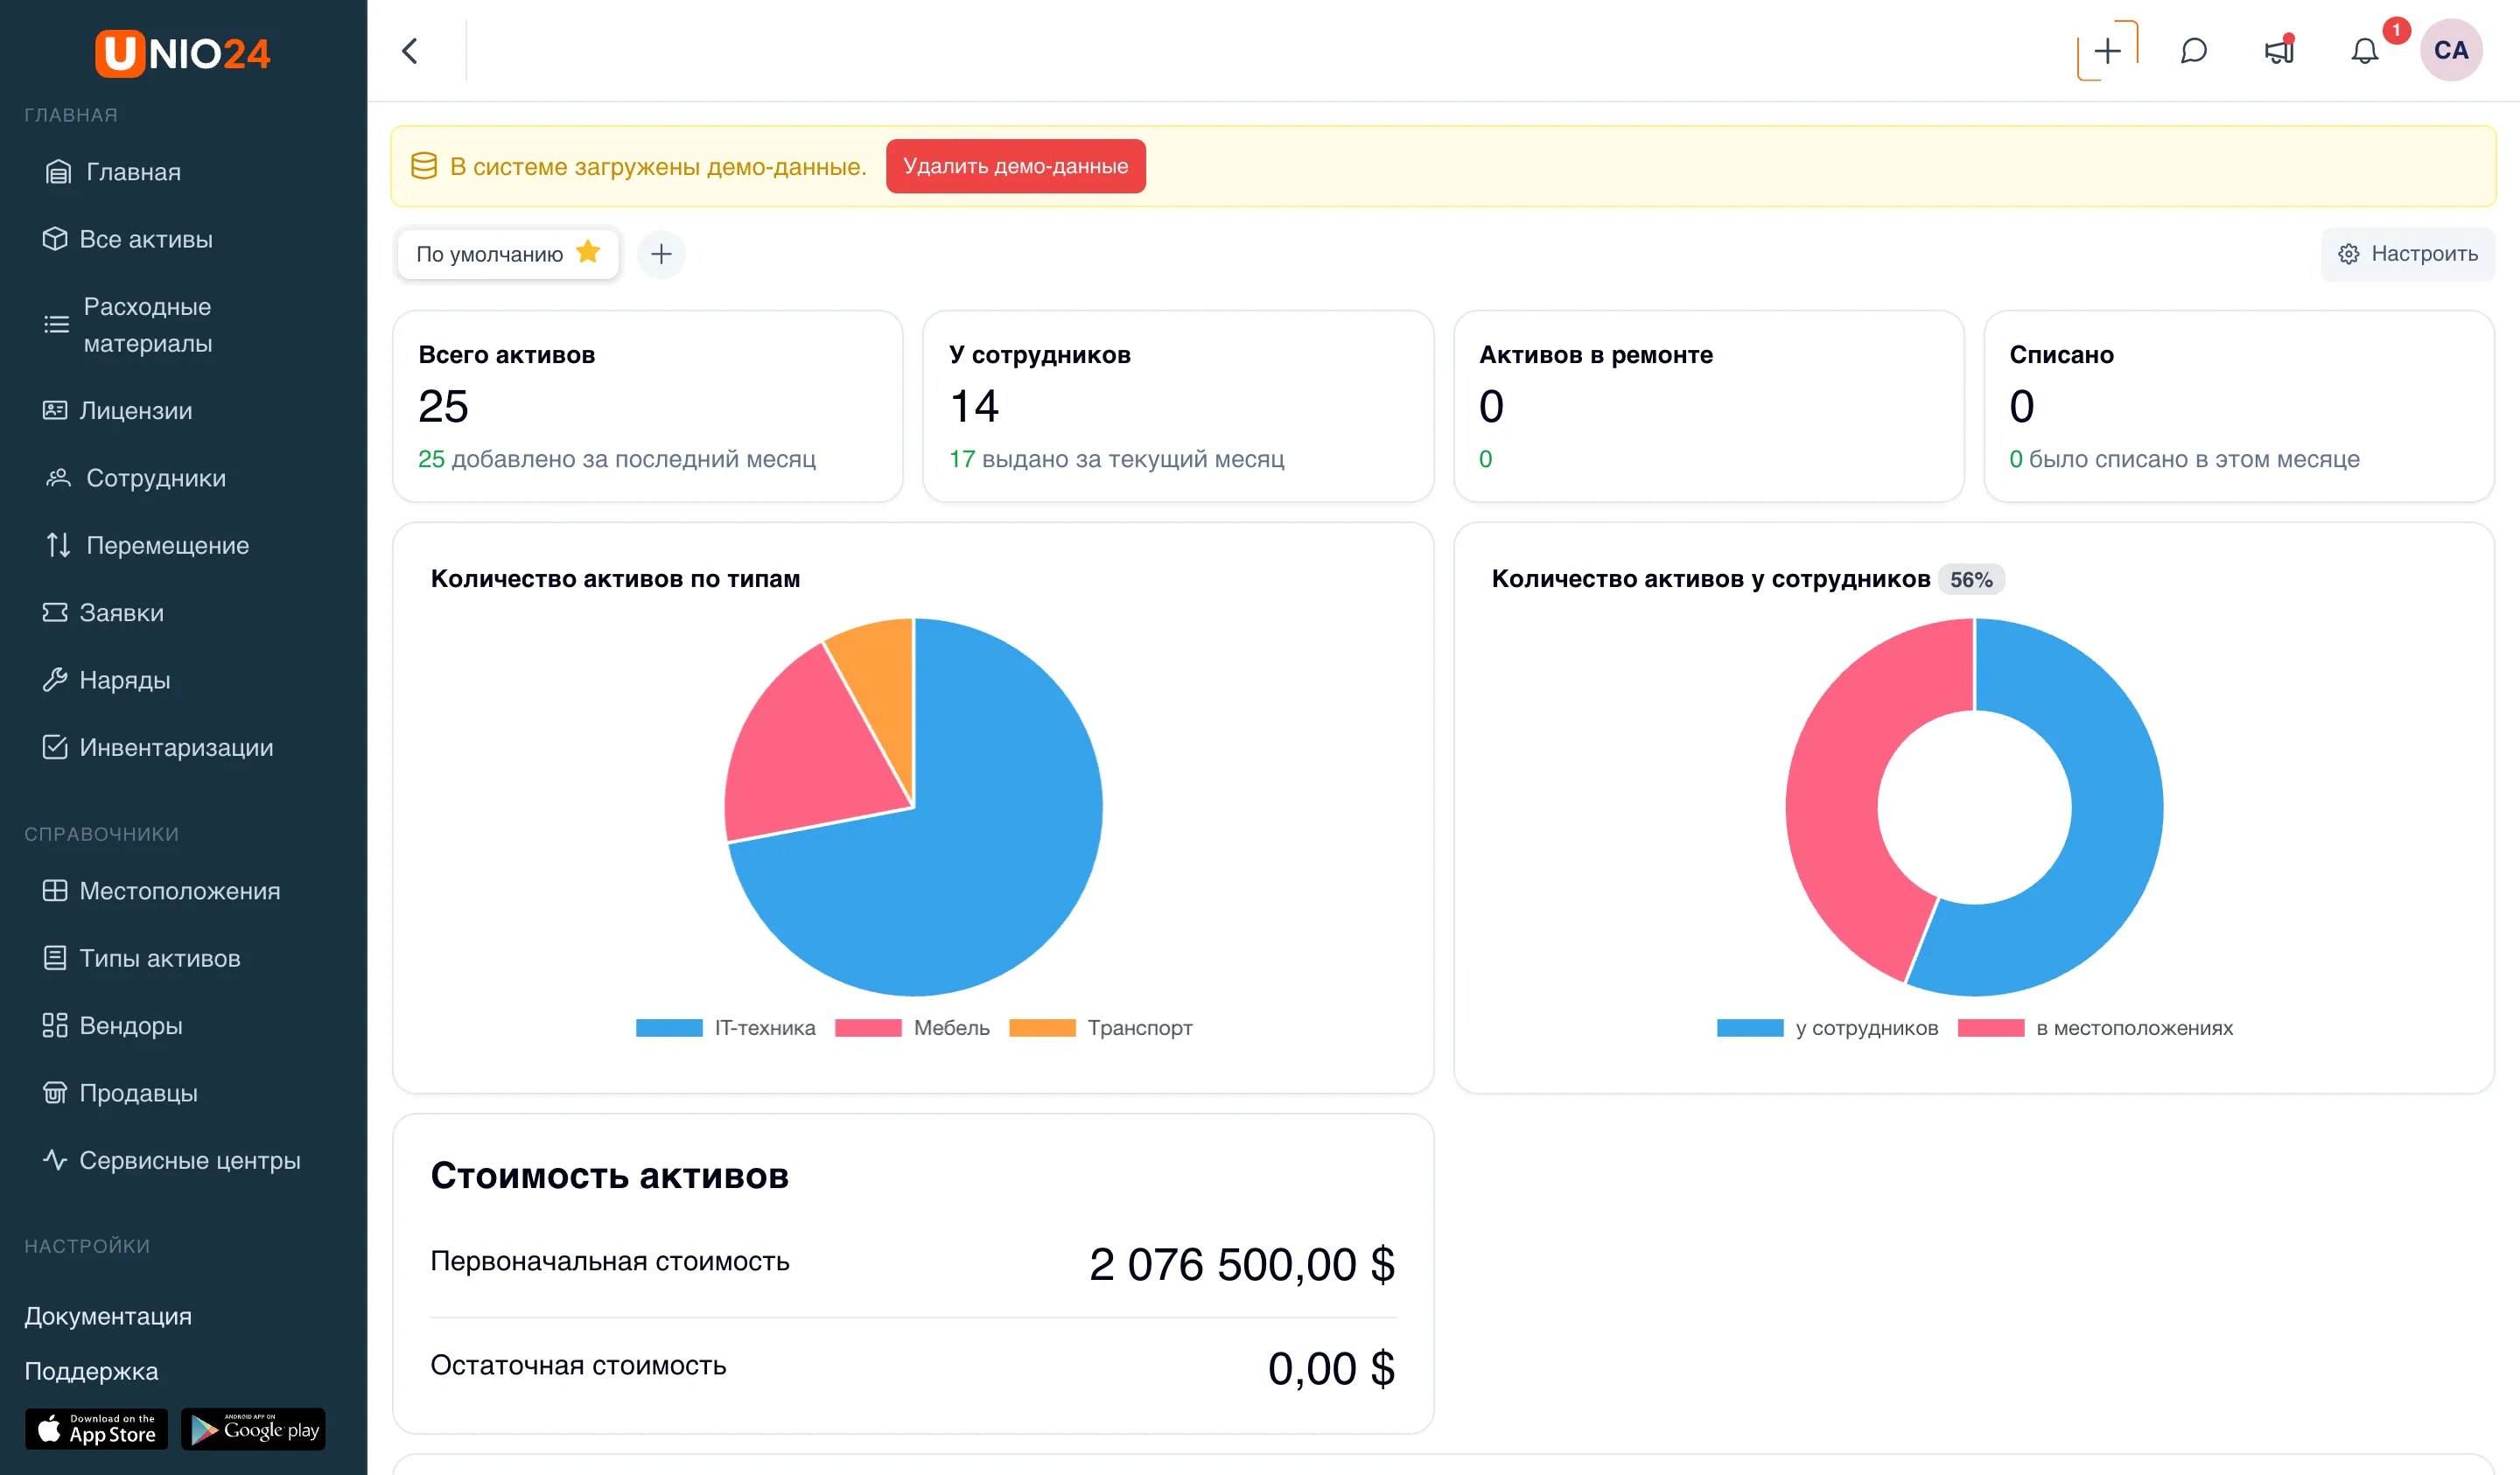This screenshot has width=2520, height=1475.
Task: Click the Расходные материалы list icon
Action: [x=57, y=324]
